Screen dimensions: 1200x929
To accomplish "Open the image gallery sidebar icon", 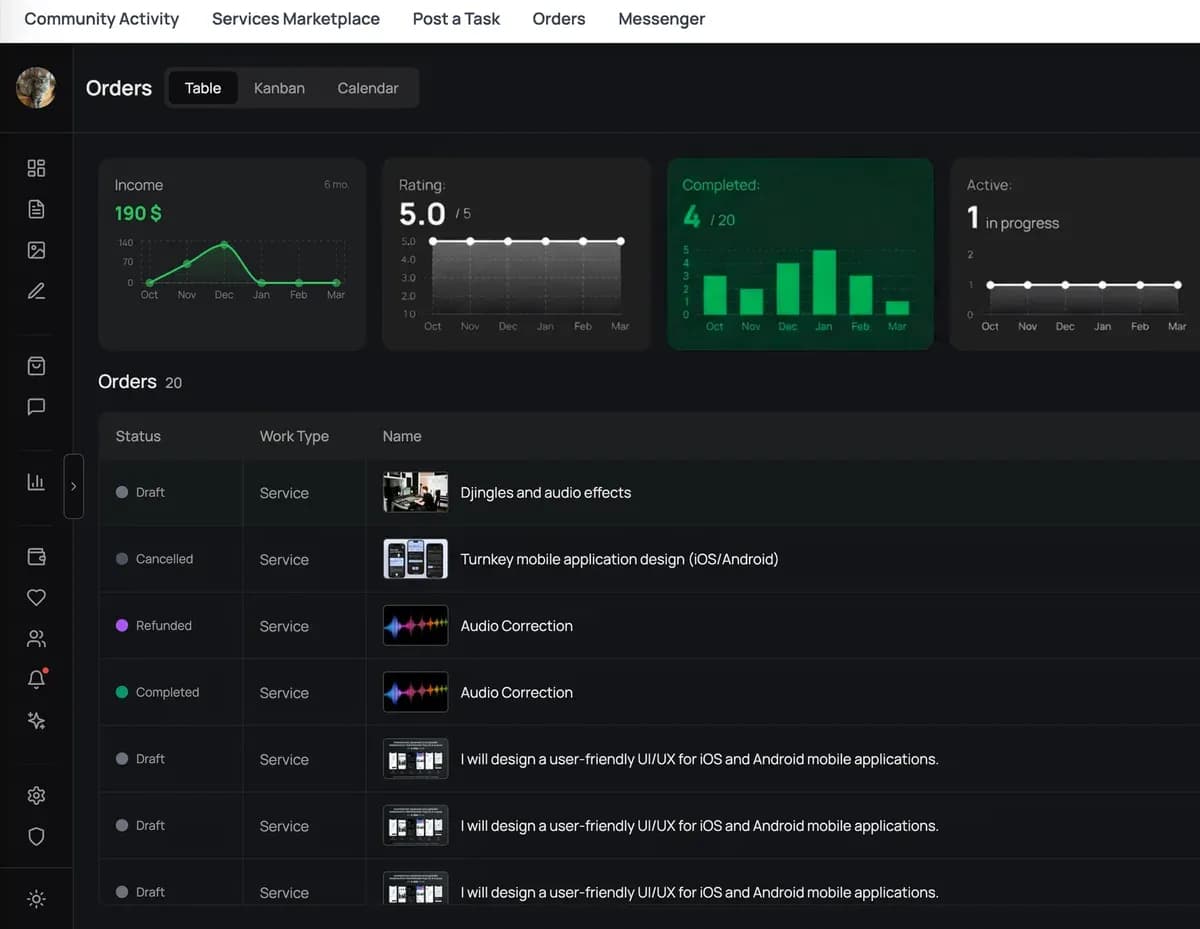I will tap(36, 250).
